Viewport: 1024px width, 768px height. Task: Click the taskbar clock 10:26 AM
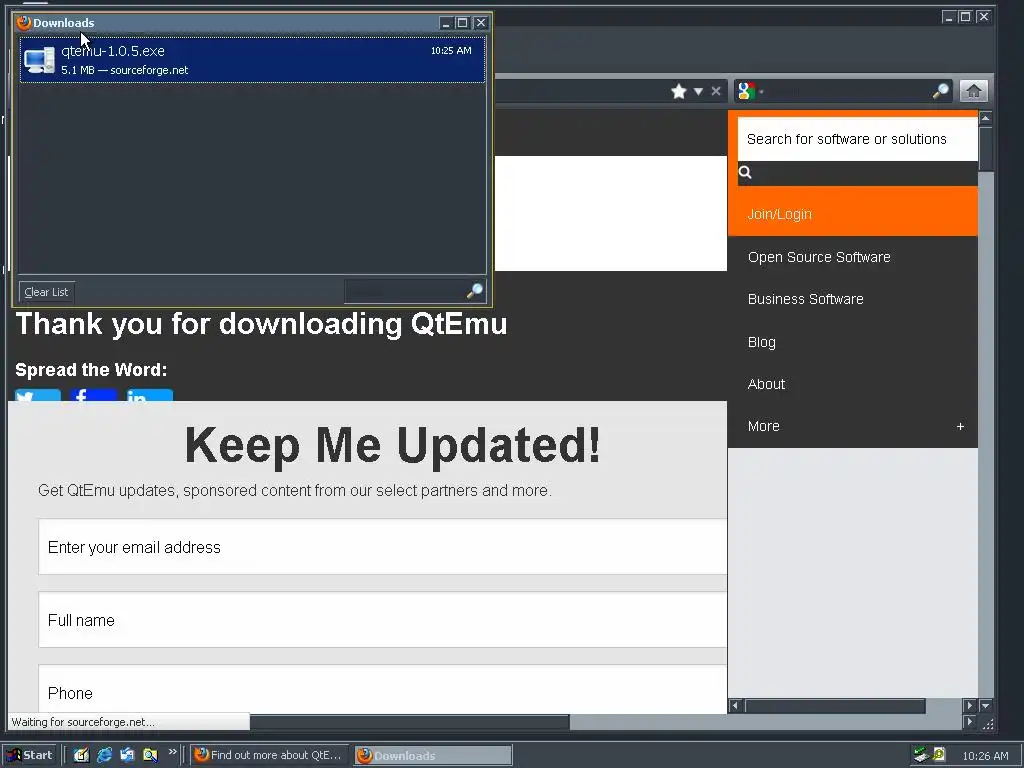coord(985,756)
